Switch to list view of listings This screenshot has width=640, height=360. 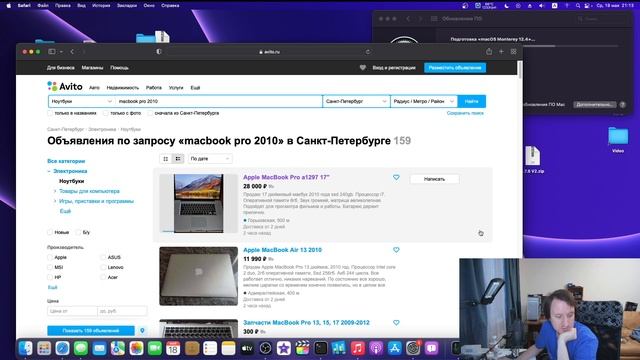pos(178,159)
